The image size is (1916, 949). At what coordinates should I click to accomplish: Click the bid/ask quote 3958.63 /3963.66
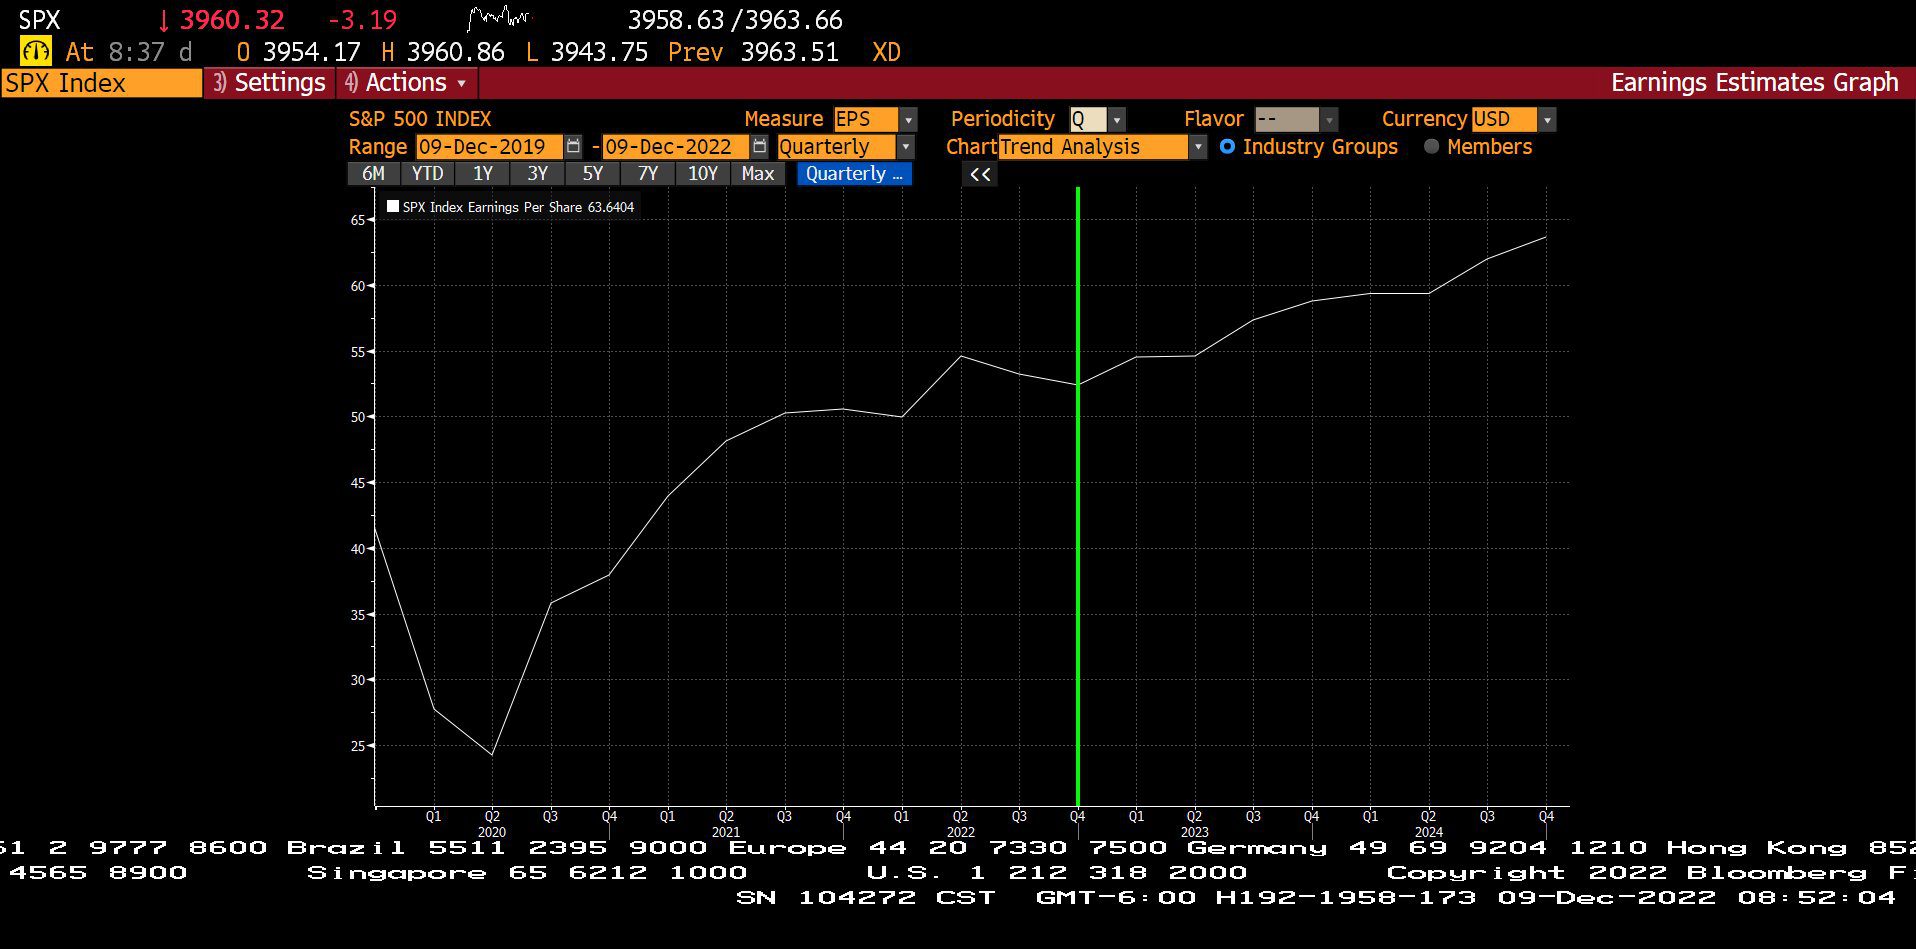[735, 20]
